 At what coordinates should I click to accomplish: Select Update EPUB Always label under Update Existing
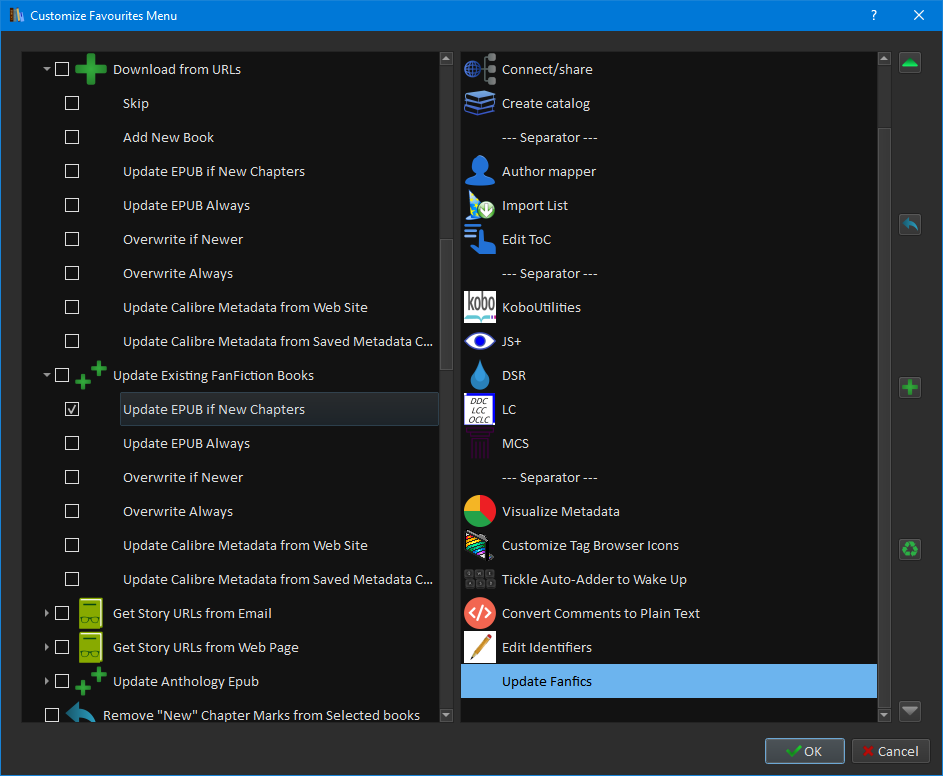pyautogui.click(x=186, y=443)
